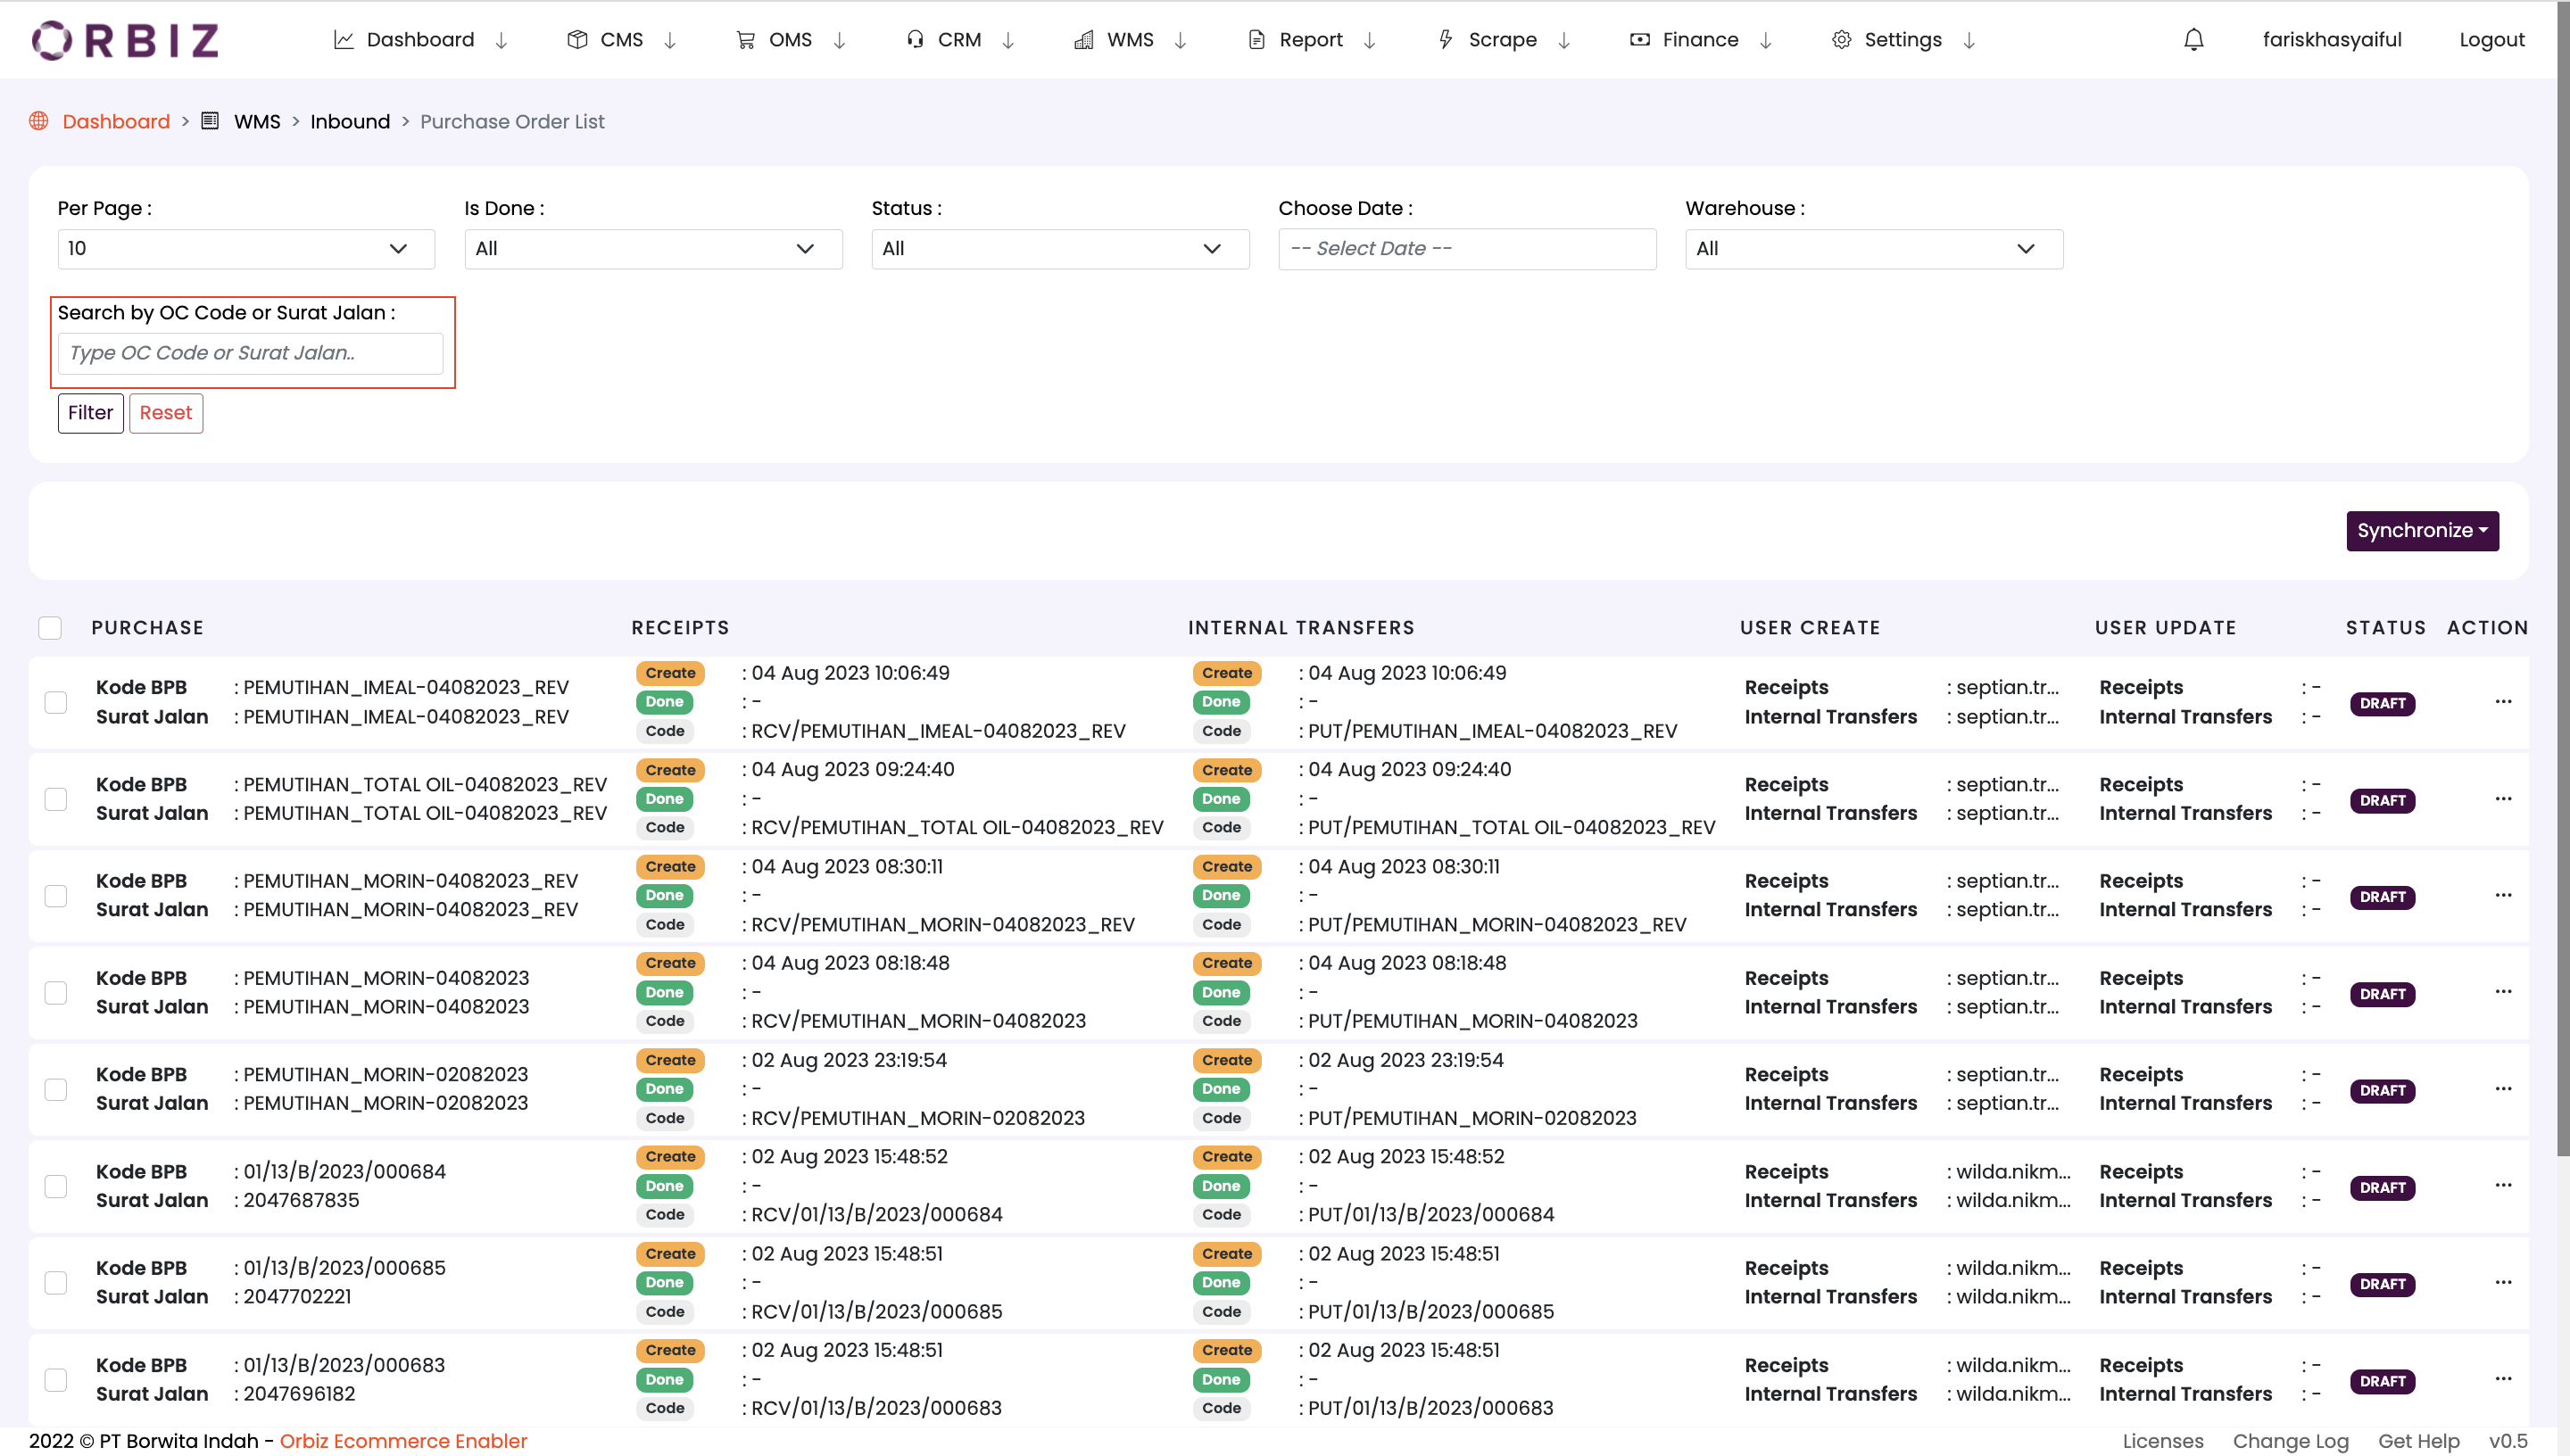Click the Get Help footer link
The image size is (2570, 1456).
click(2419, 1441)
